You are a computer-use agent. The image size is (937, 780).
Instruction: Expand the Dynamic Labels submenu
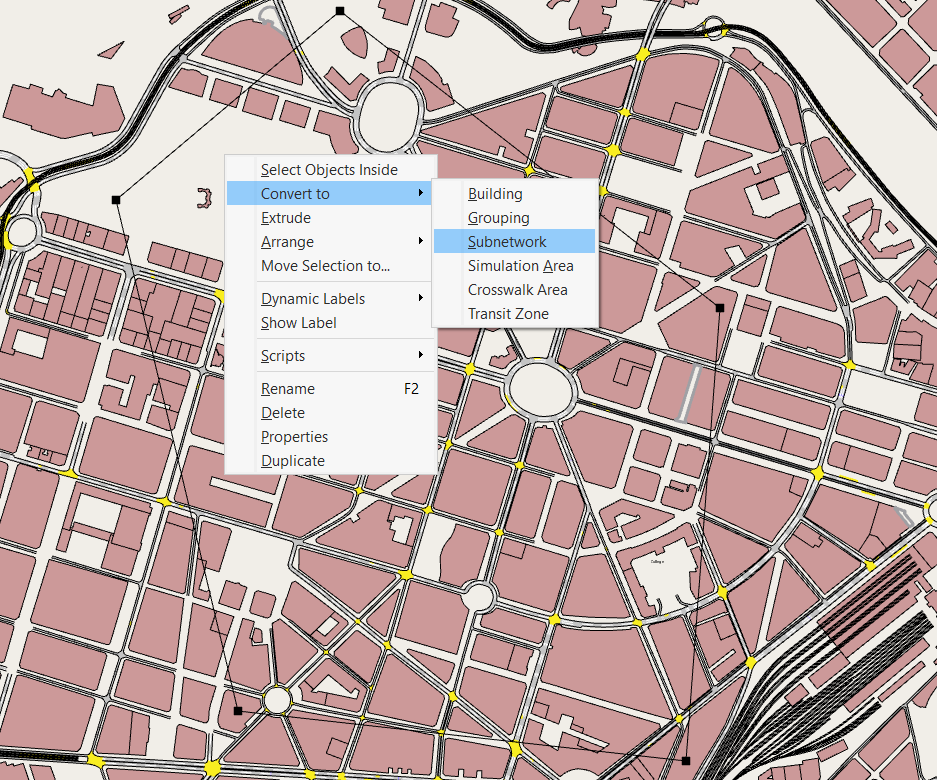pyautogui.click(x=313, y=299)
